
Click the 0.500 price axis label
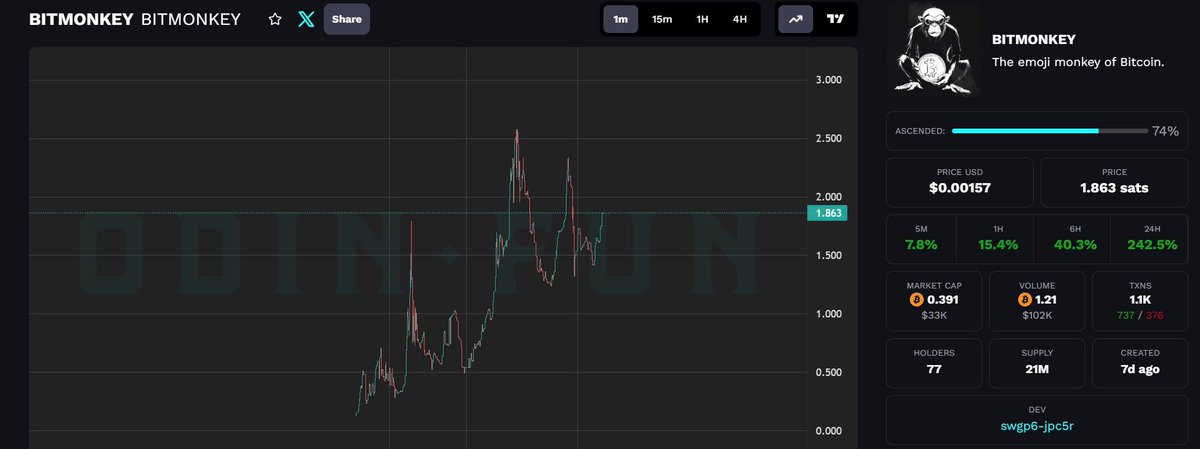[x=828, y=373]
